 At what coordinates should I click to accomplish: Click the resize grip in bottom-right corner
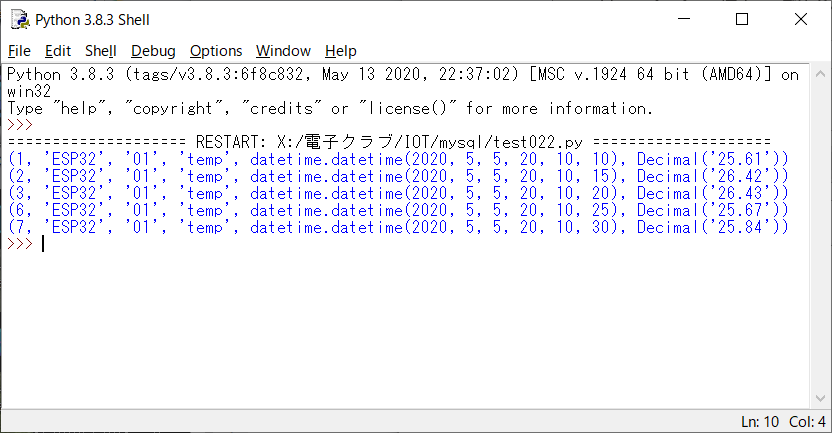[825, 426]
